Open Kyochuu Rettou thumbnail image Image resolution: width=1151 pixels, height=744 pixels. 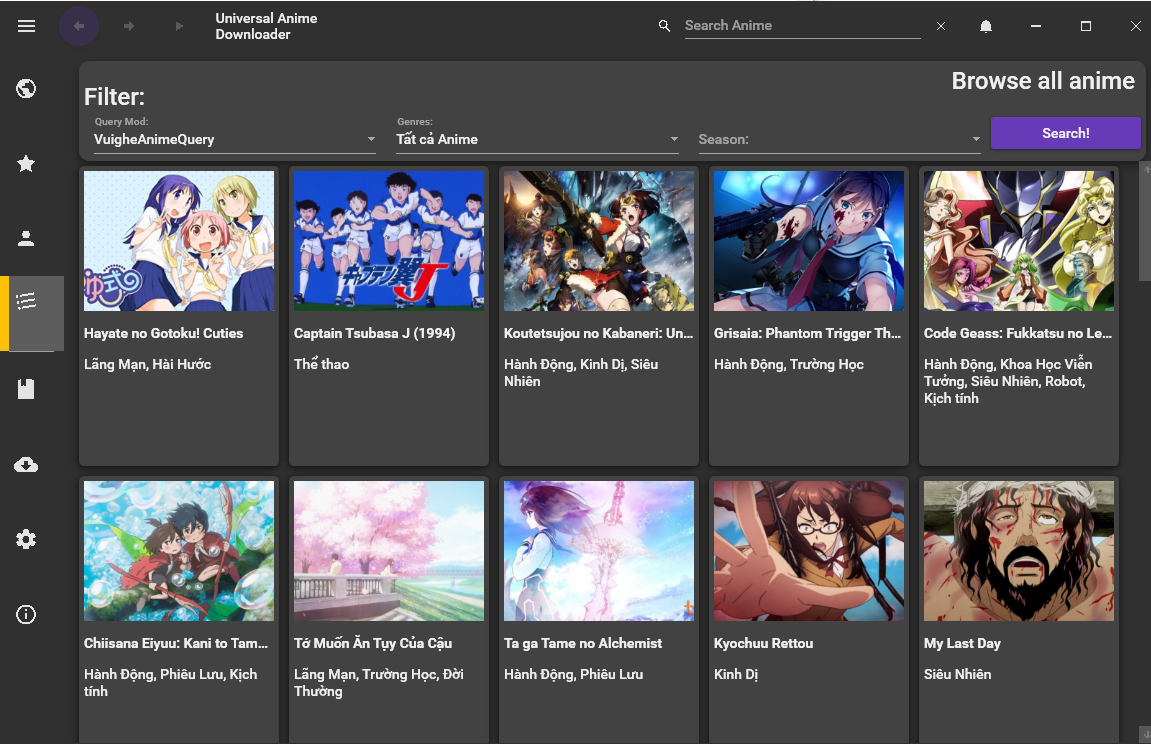(x=809, y=551)
